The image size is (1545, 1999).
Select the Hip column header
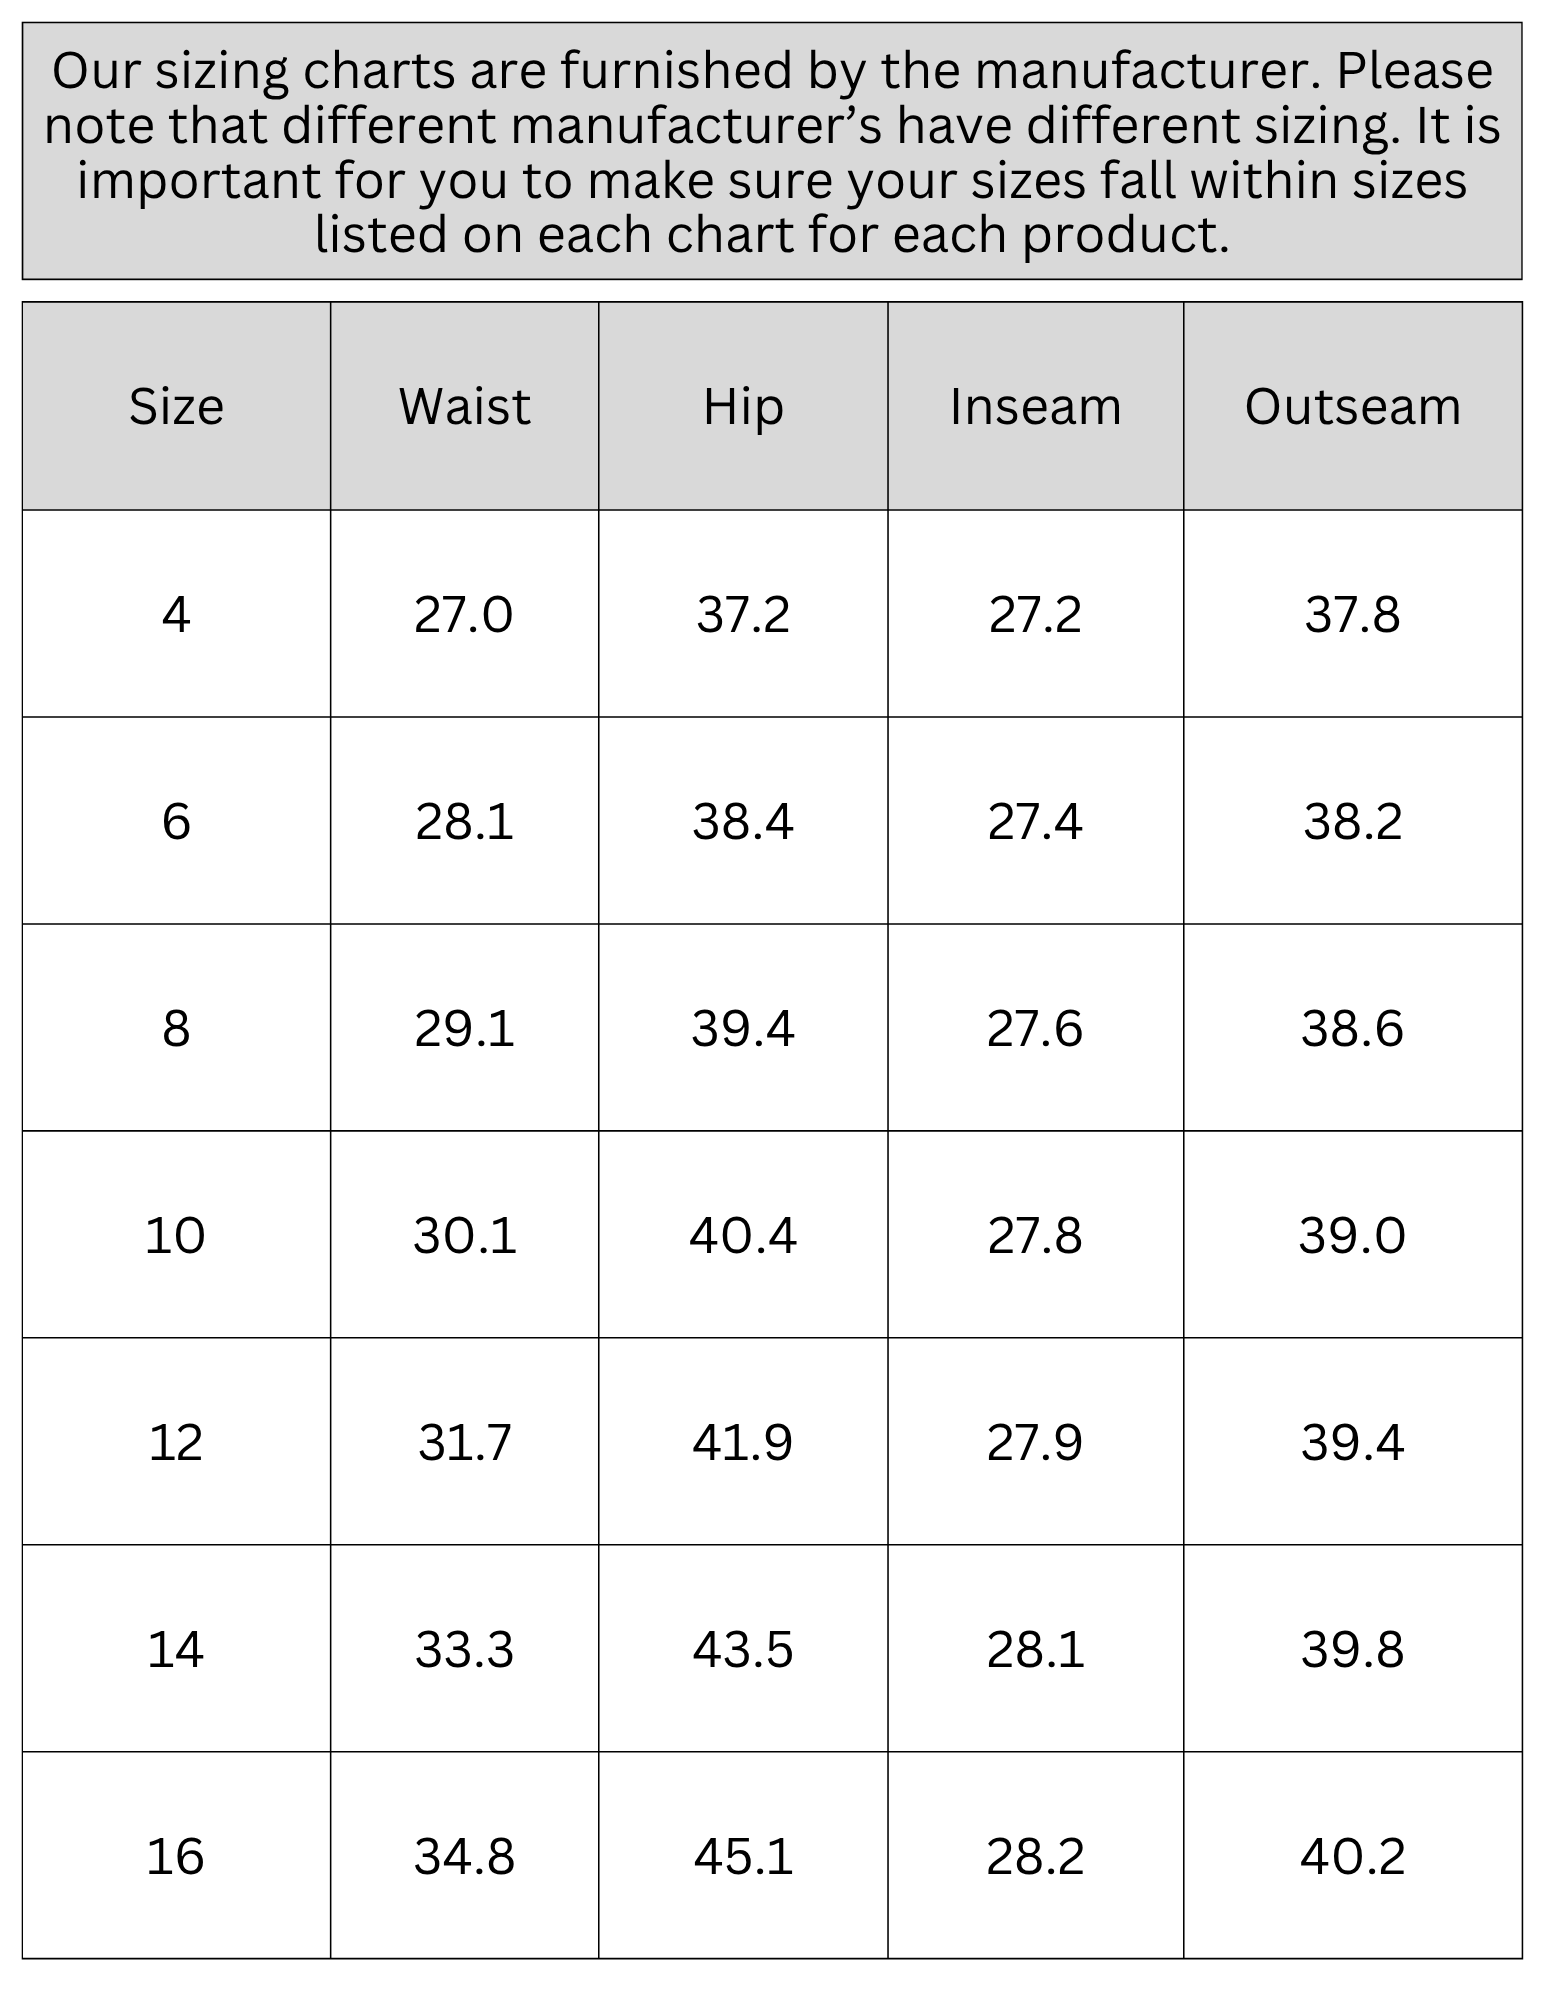click(x=743, y=406)
